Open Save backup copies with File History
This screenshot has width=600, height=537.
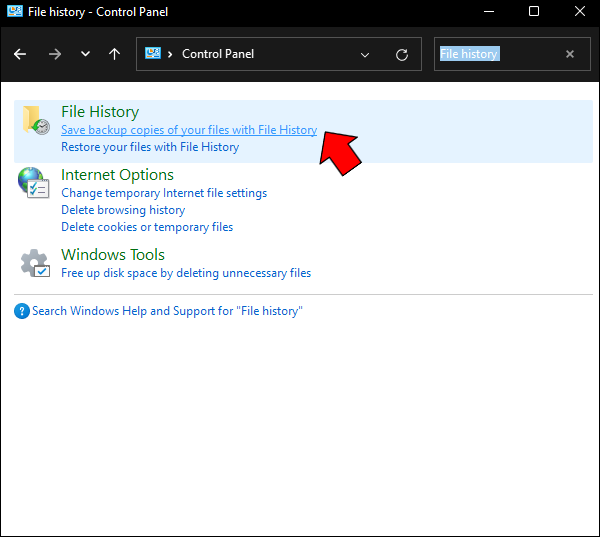point(189,130)
